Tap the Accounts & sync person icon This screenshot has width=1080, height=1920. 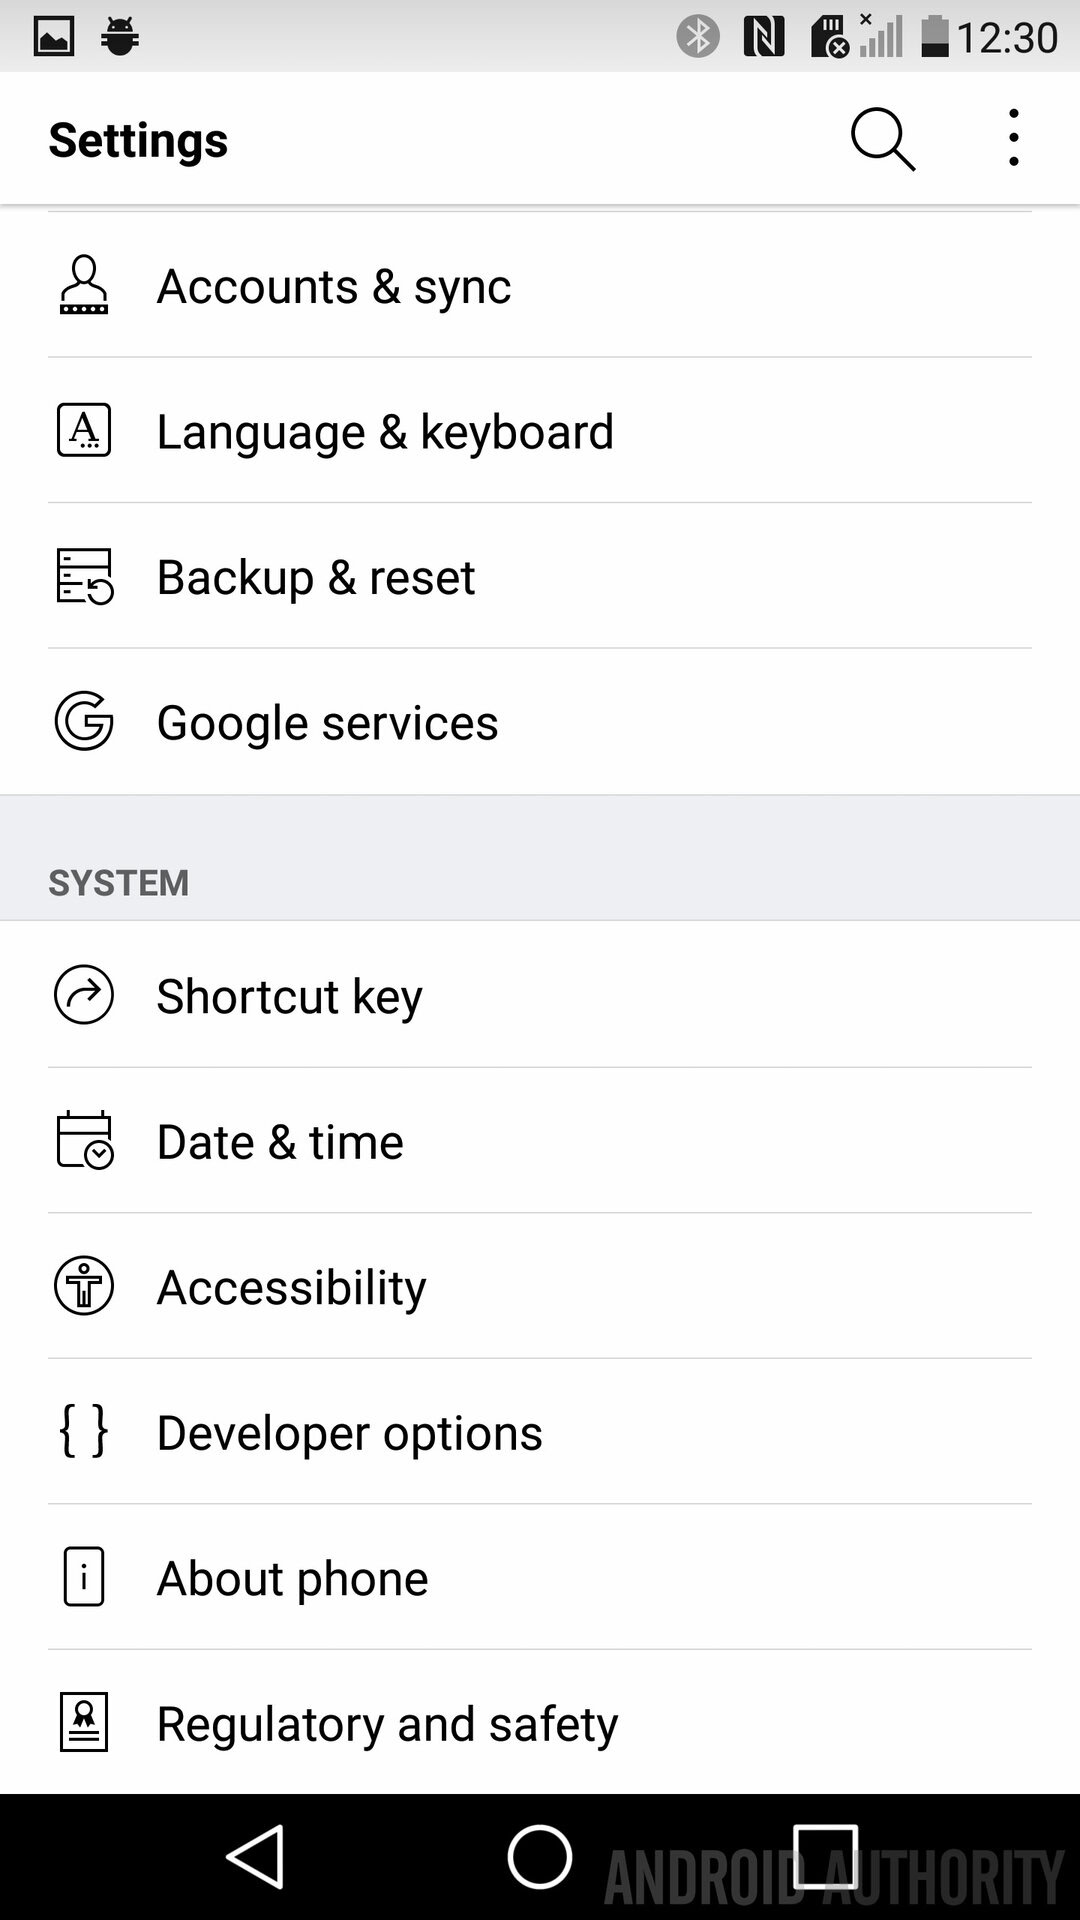(84, 286)
